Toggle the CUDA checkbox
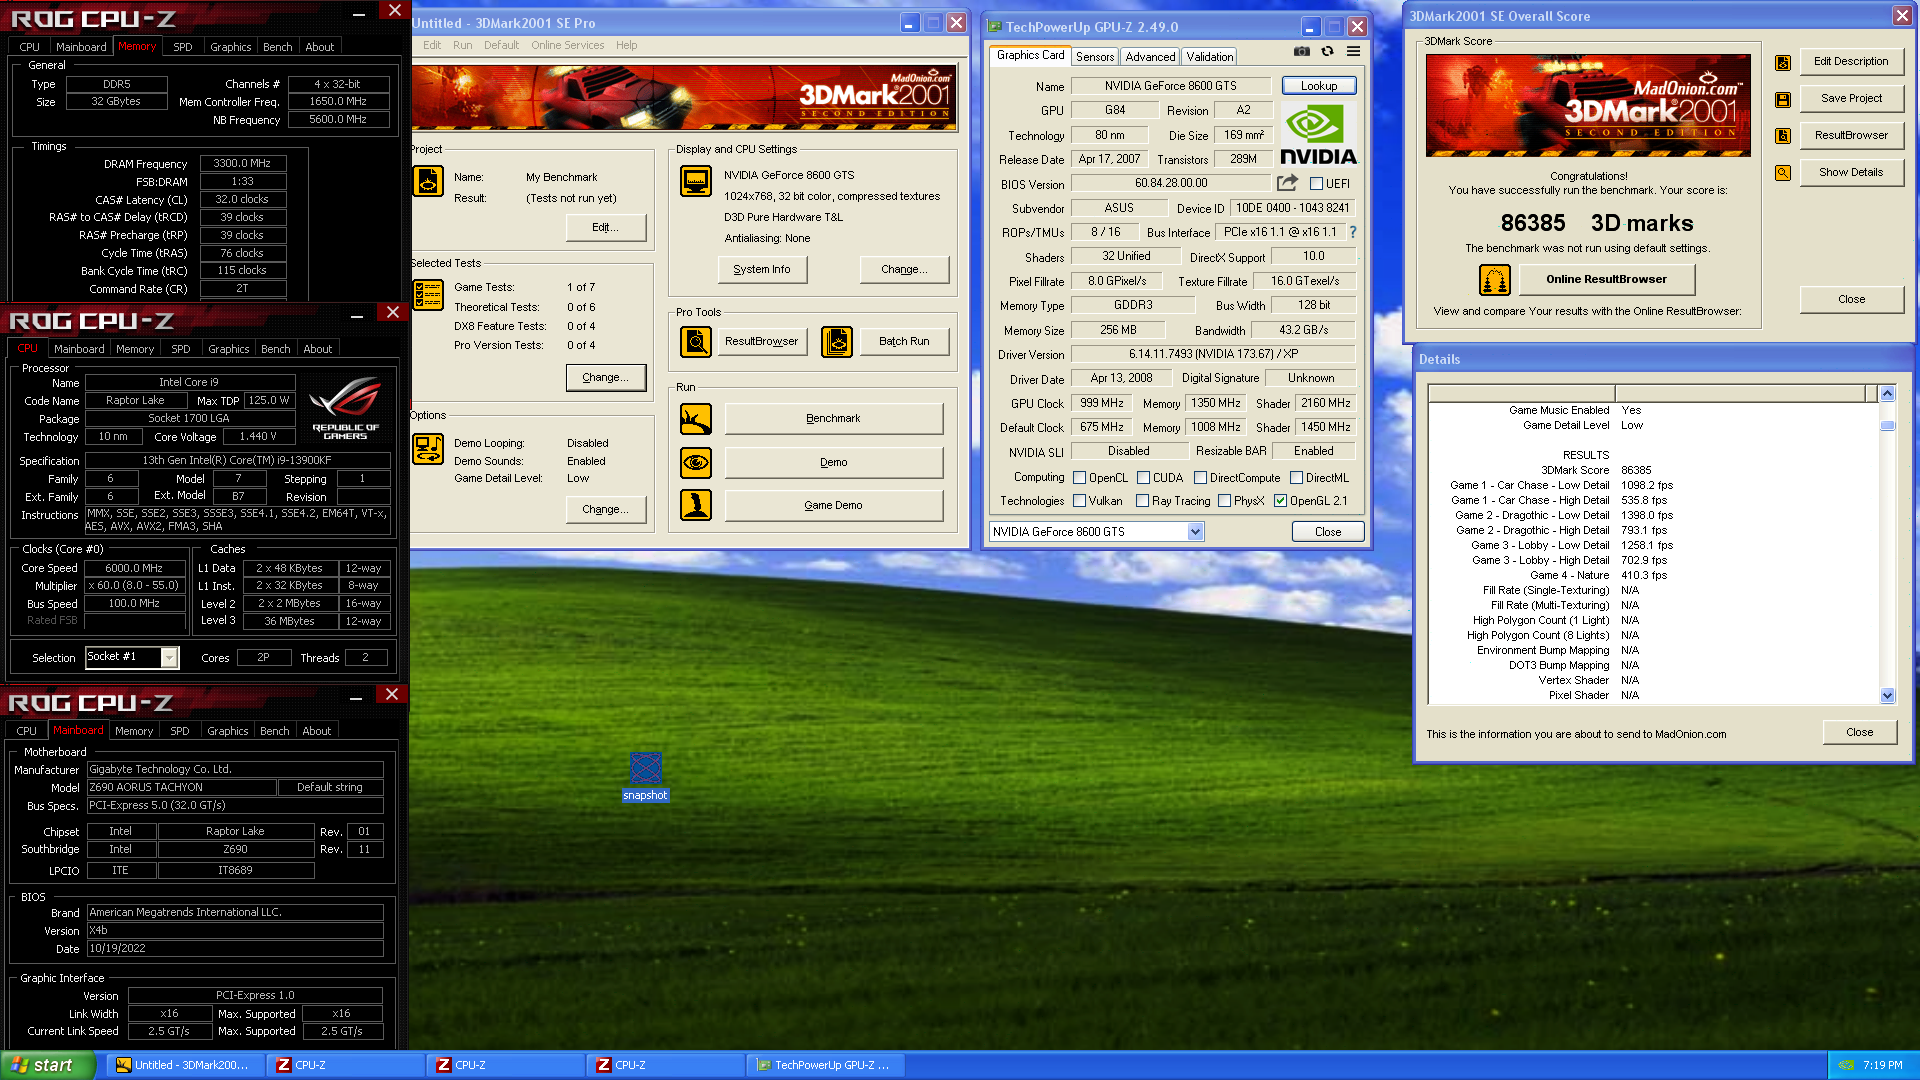This screenshot has height=1080, width=1920. pos(1143,478)
